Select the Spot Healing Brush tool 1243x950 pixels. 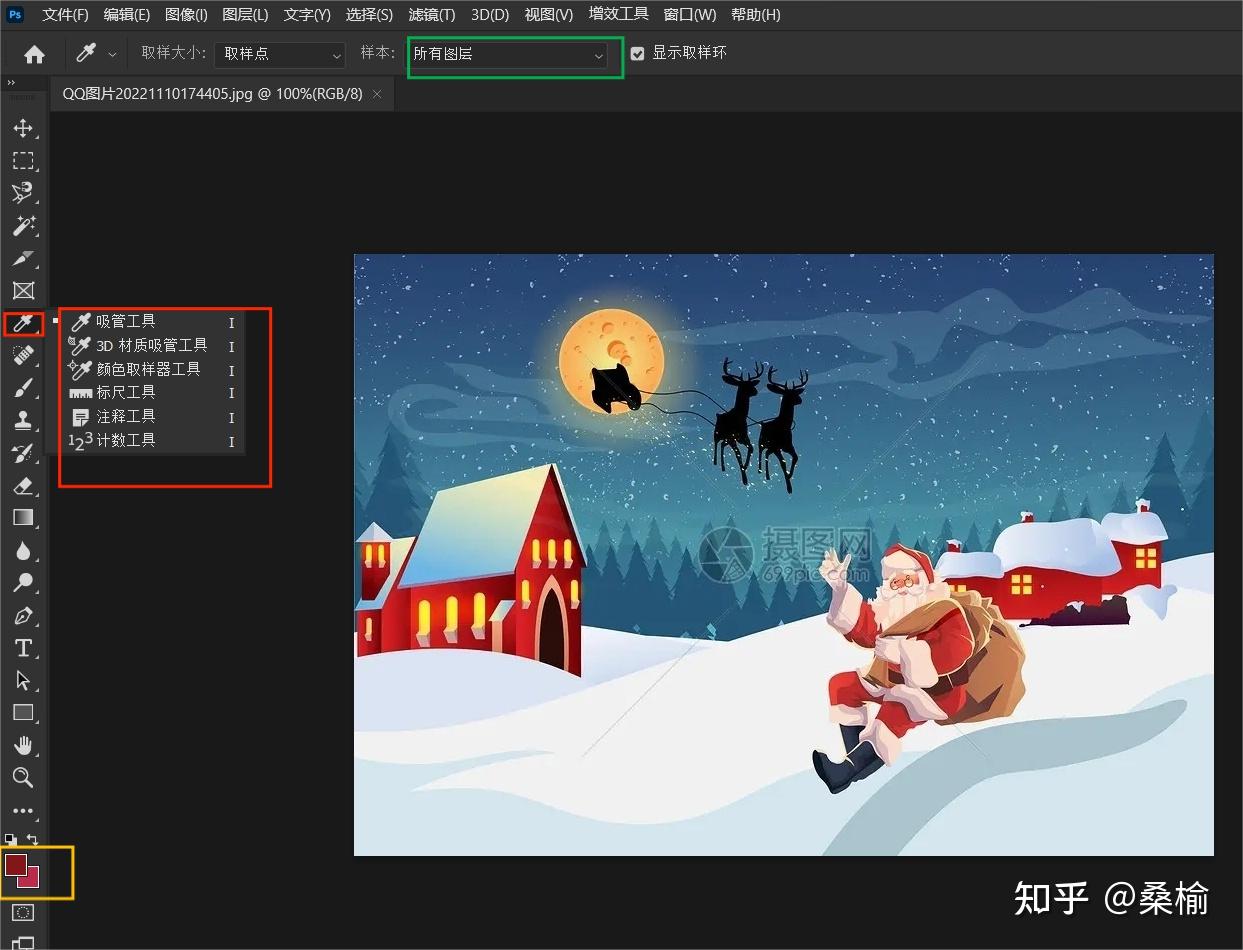point(23,355)
